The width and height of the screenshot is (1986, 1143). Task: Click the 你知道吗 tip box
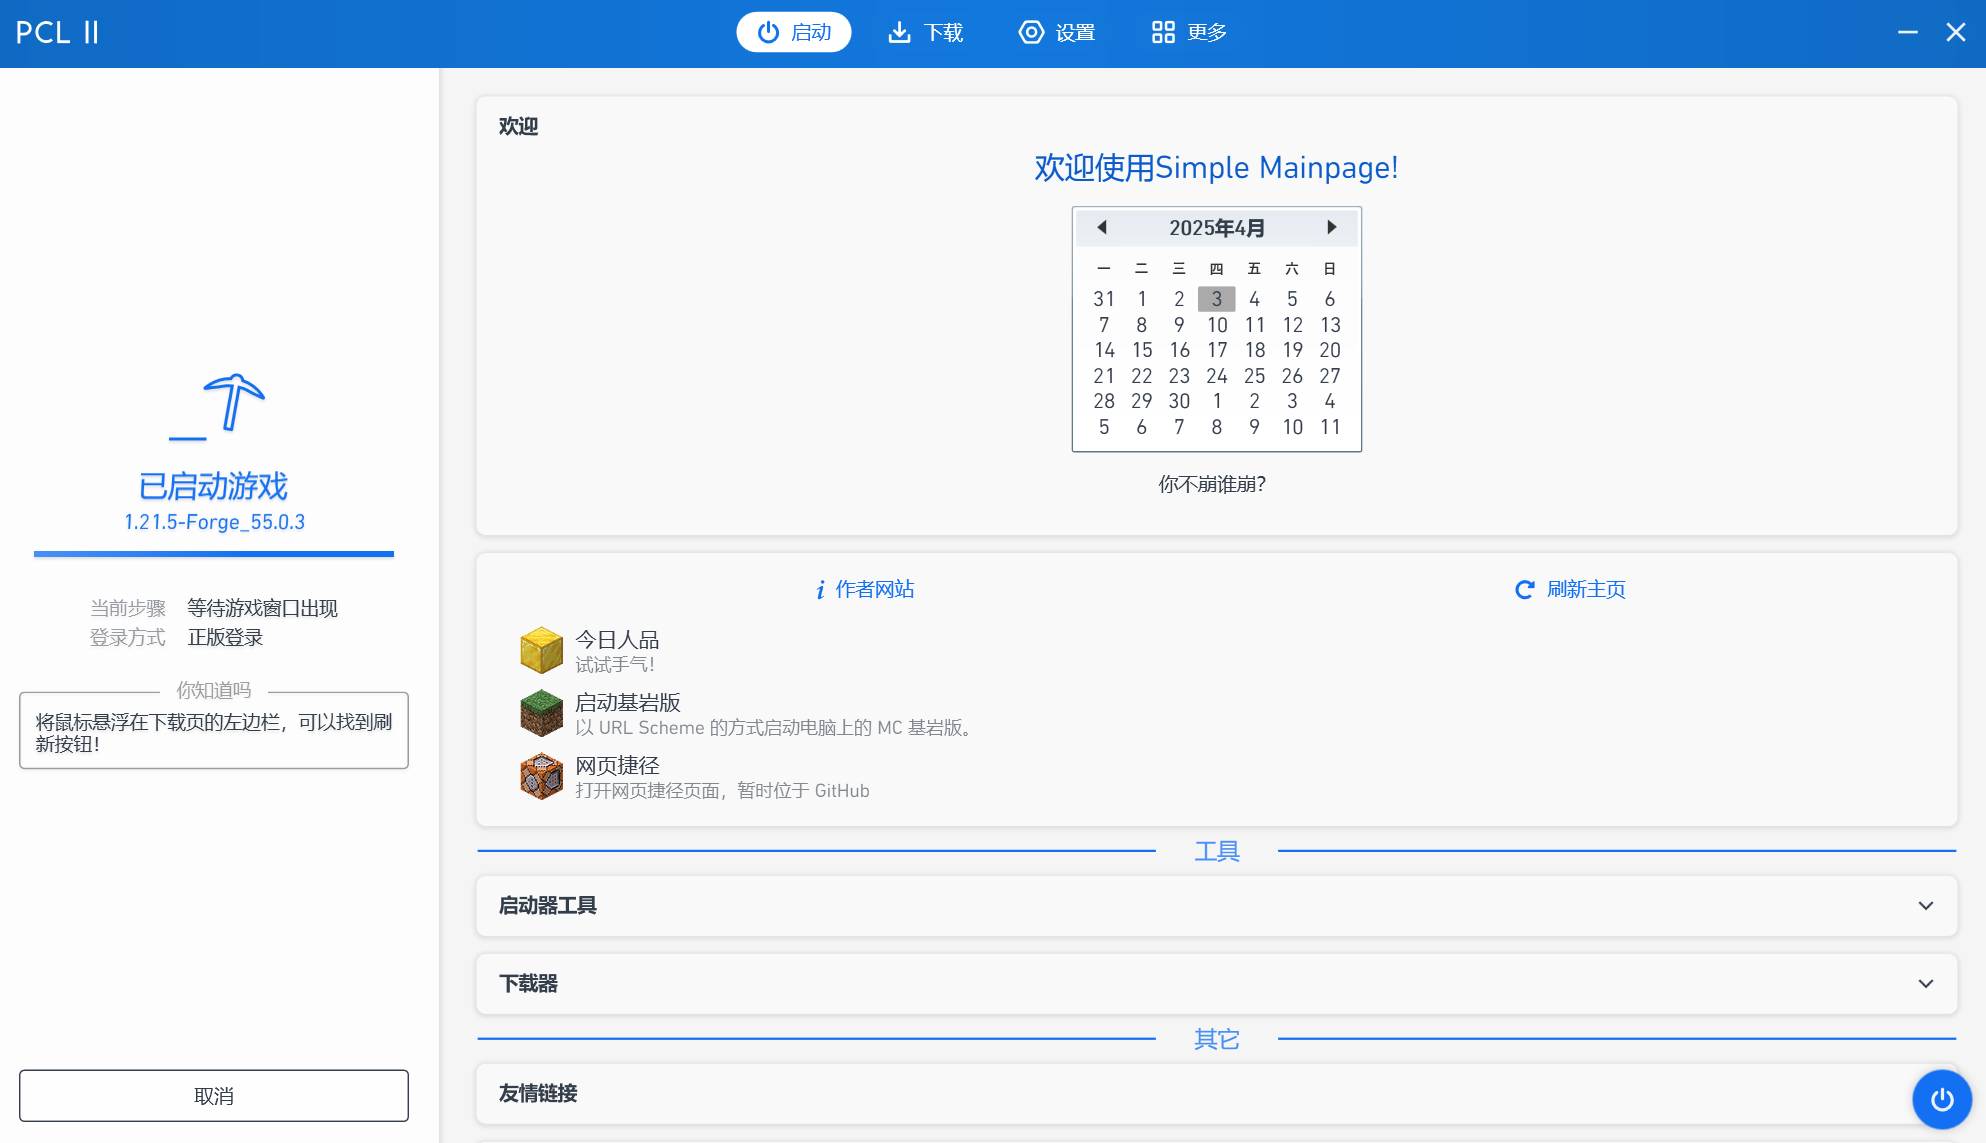click(214, 730)
